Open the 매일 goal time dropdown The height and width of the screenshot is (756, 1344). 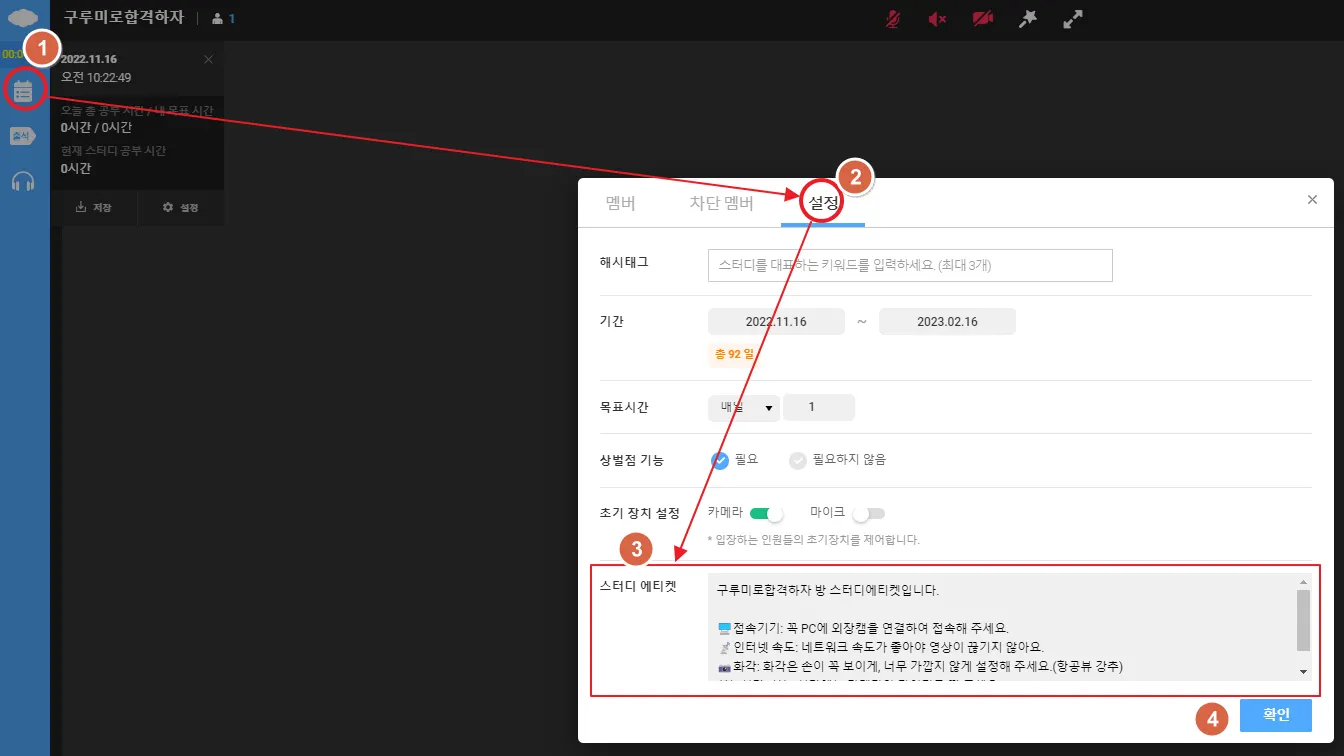pyautogui.click(x=744, y=407)
